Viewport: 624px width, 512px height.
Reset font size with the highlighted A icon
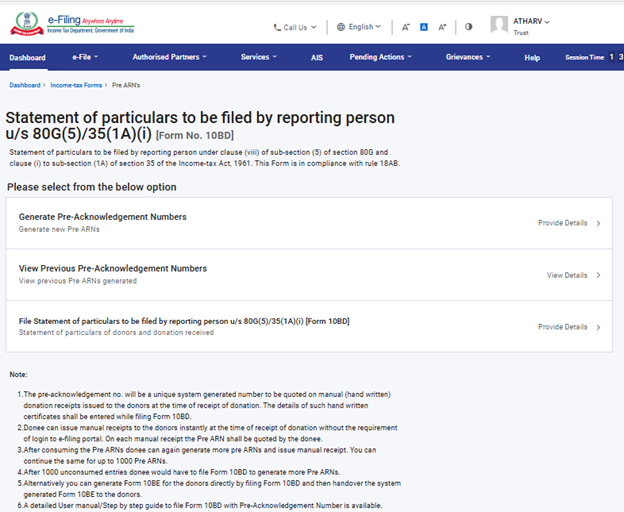coord(423,27)
